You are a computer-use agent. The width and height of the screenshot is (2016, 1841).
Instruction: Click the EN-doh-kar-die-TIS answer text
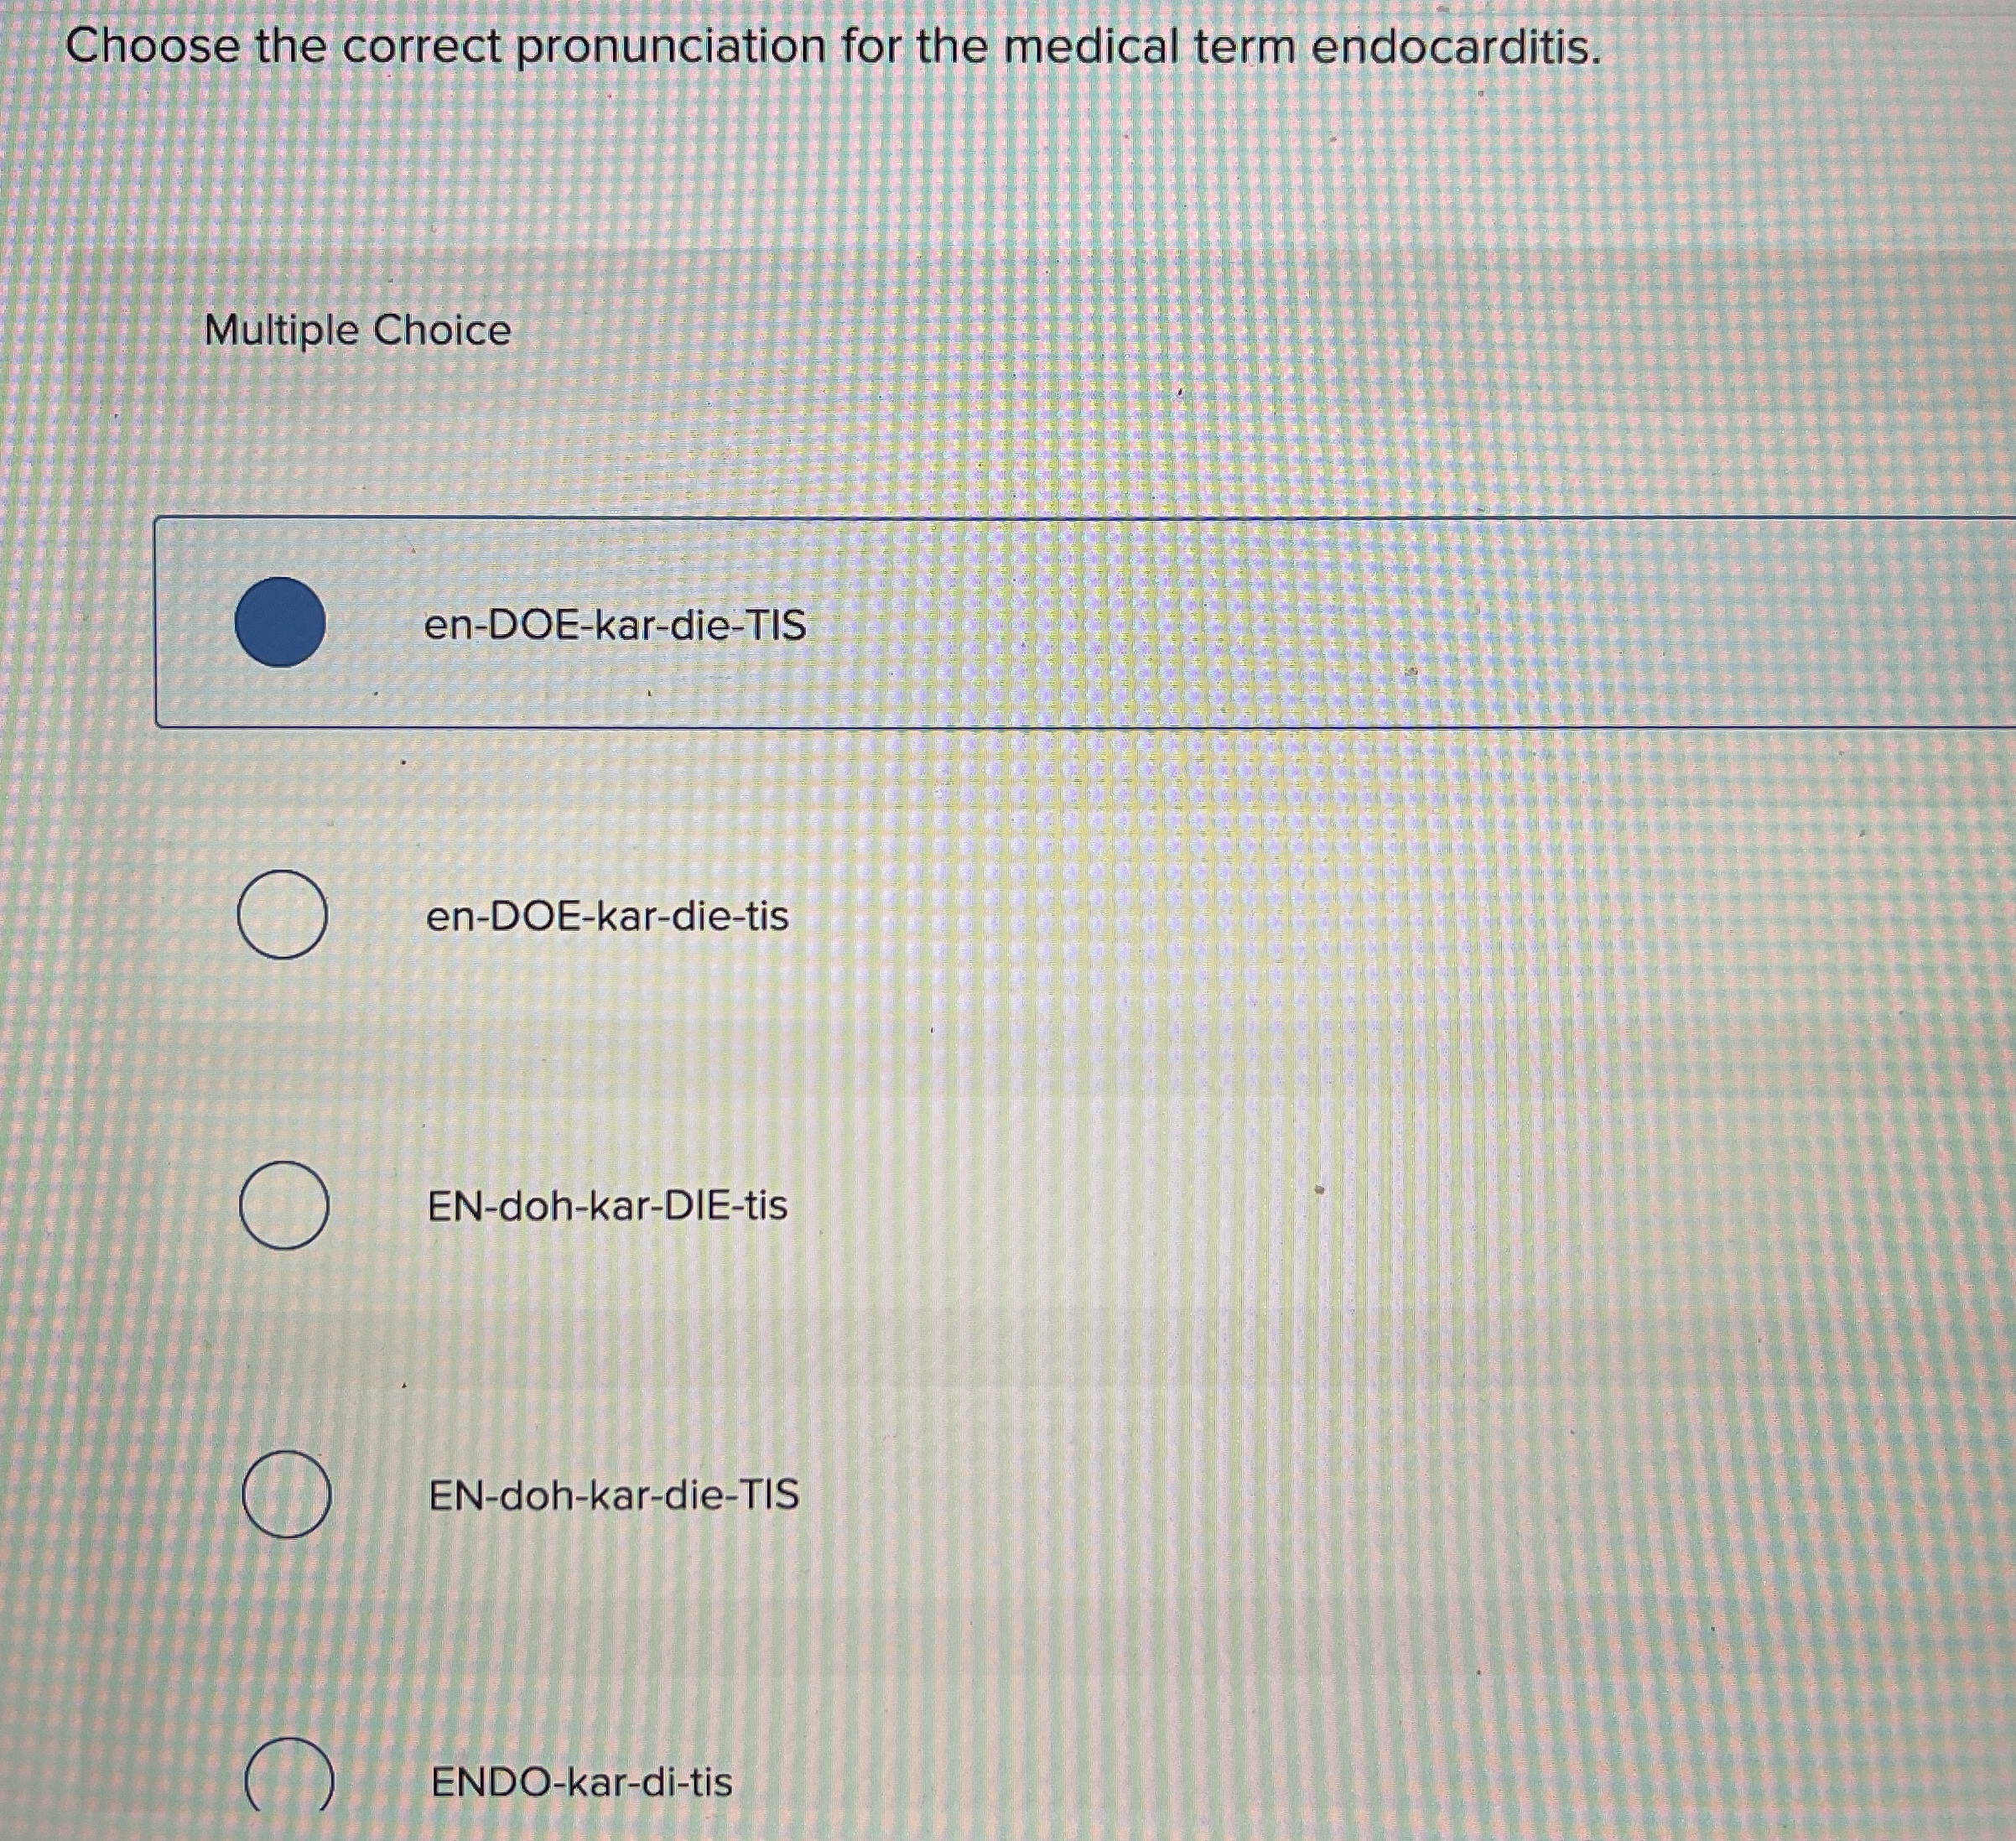tap(614, 1495)
